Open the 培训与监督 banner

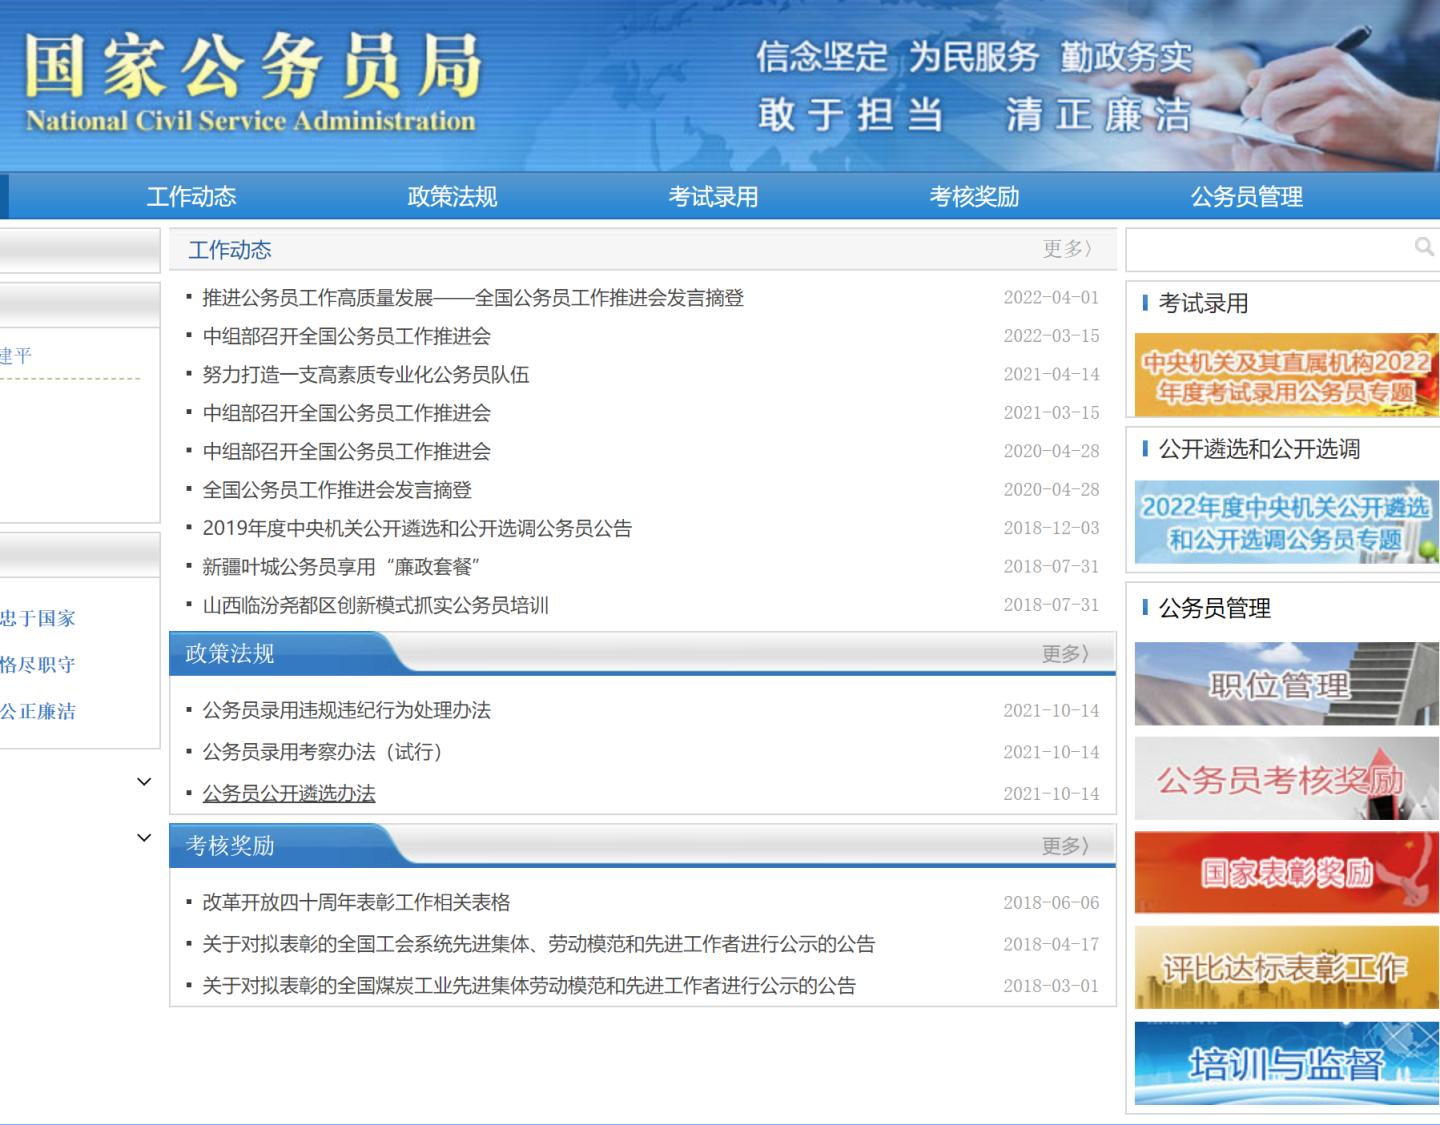point(1286,1063)
